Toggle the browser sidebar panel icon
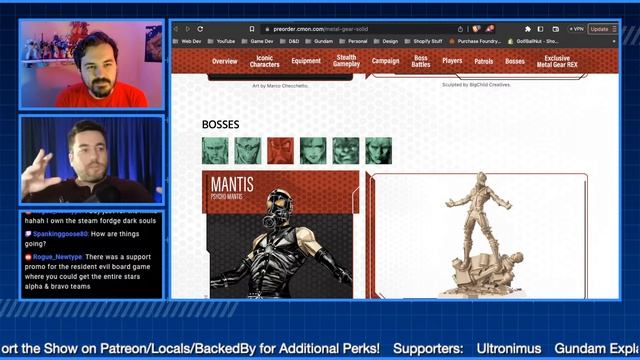The height and width of the screenshot is (360, 640). click(x=540, y=29)
